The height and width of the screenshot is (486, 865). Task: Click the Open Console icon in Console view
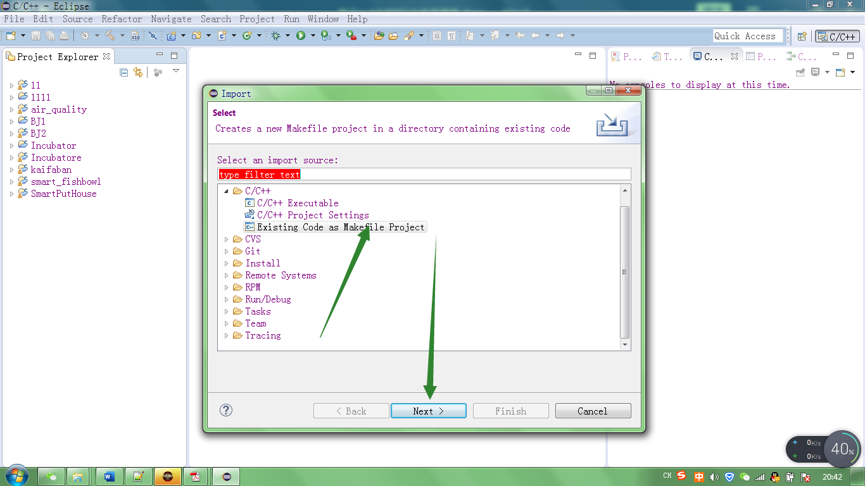point(840,72)
